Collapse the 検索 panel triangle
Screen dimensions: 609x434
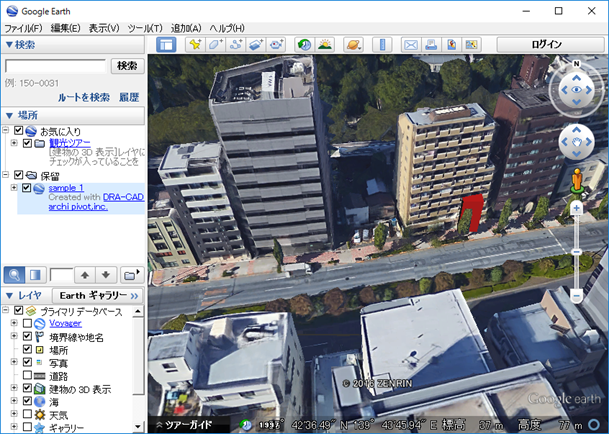point(9,45)
